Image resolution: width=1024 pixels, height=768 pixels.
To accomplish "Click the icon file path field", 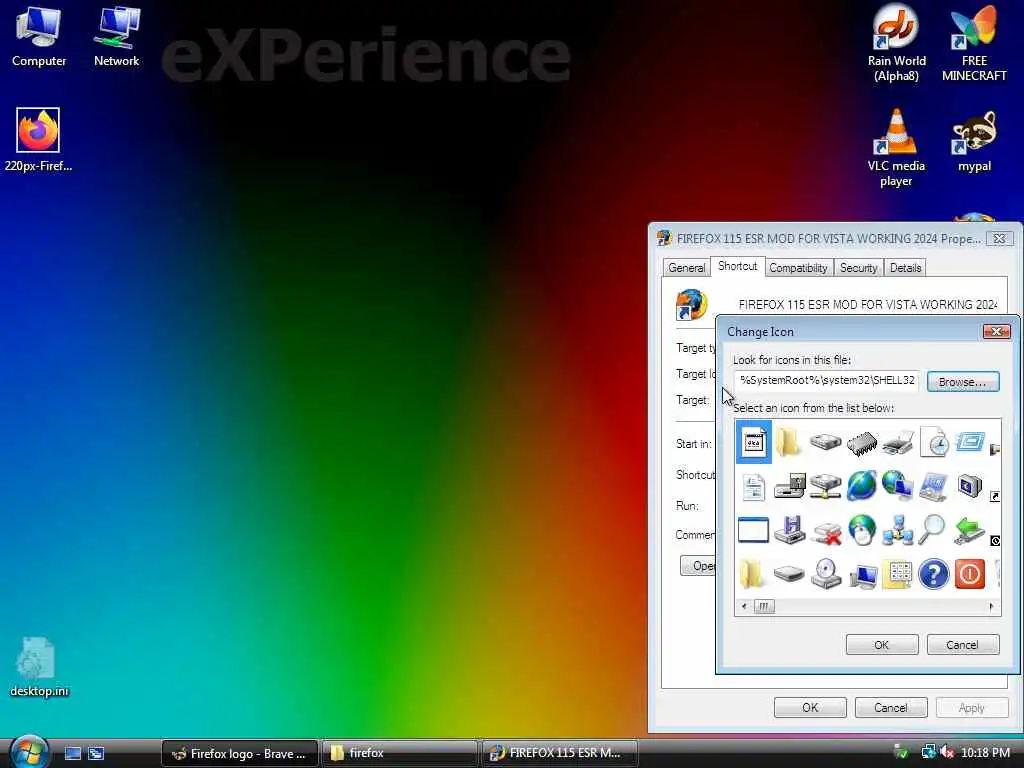I will 827,380.
